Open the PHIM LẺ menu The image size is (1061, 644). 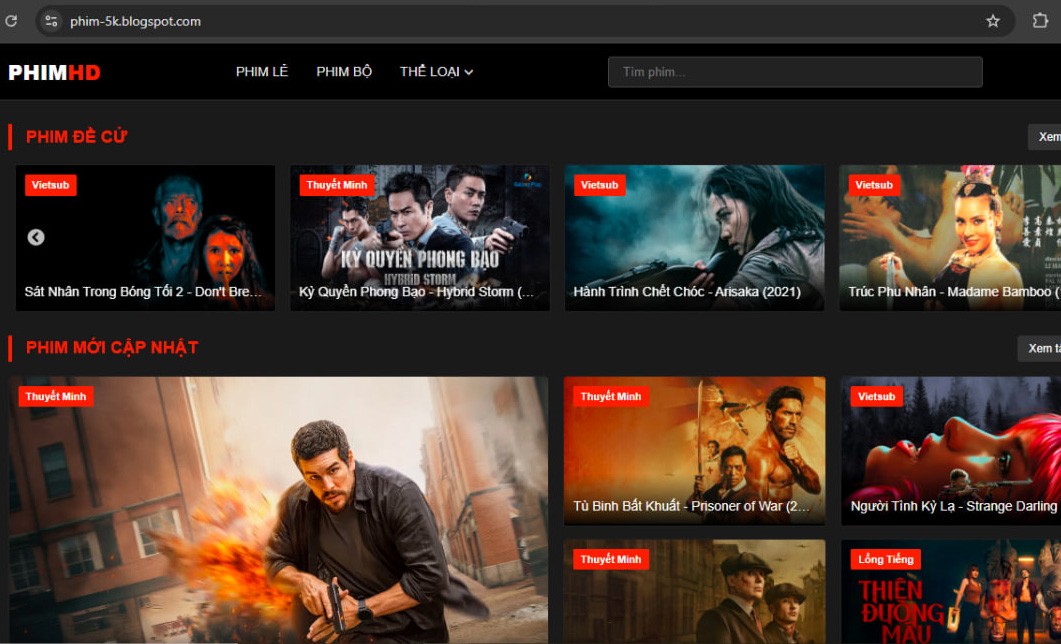coord(262,72)
